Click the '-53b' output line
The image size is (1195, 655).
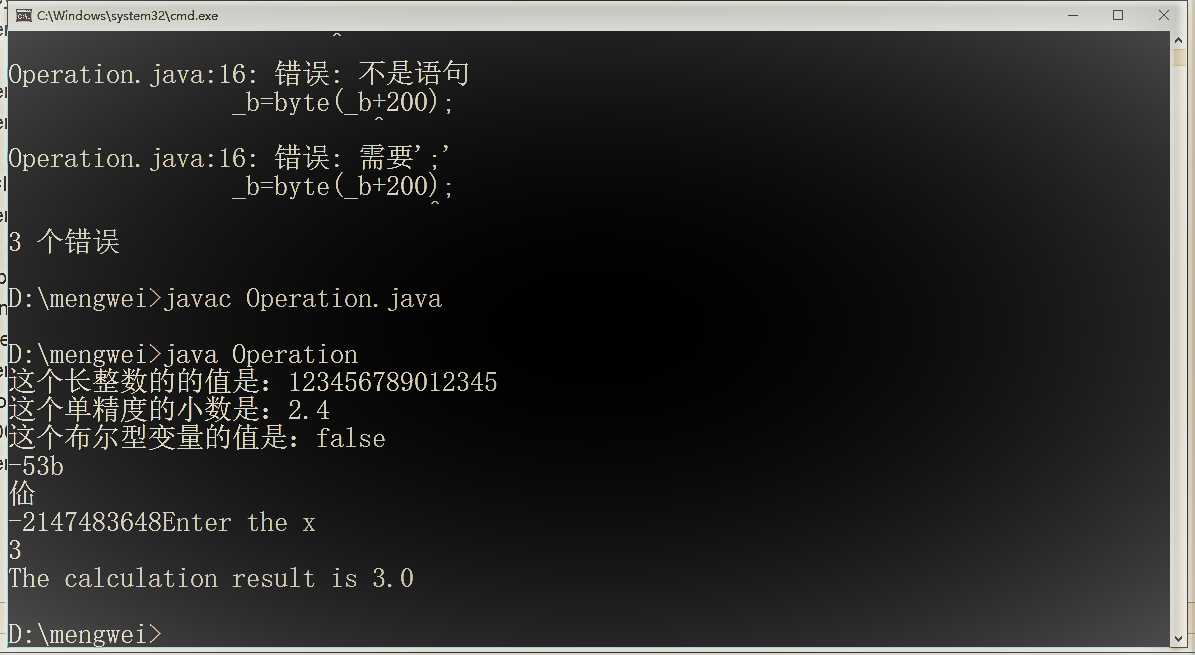(36, 467)
